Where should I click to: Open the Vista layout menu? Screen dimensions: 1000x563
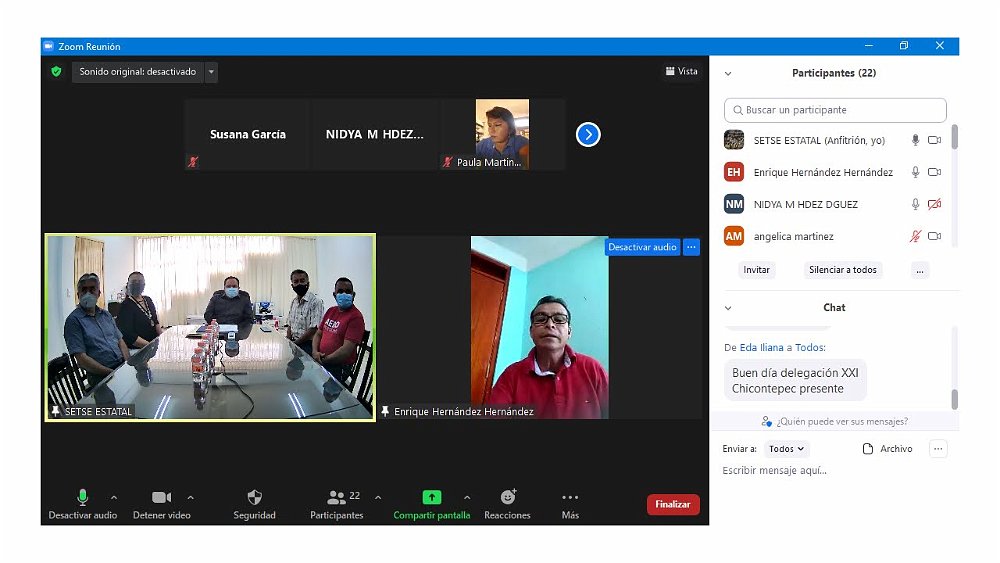681,72
